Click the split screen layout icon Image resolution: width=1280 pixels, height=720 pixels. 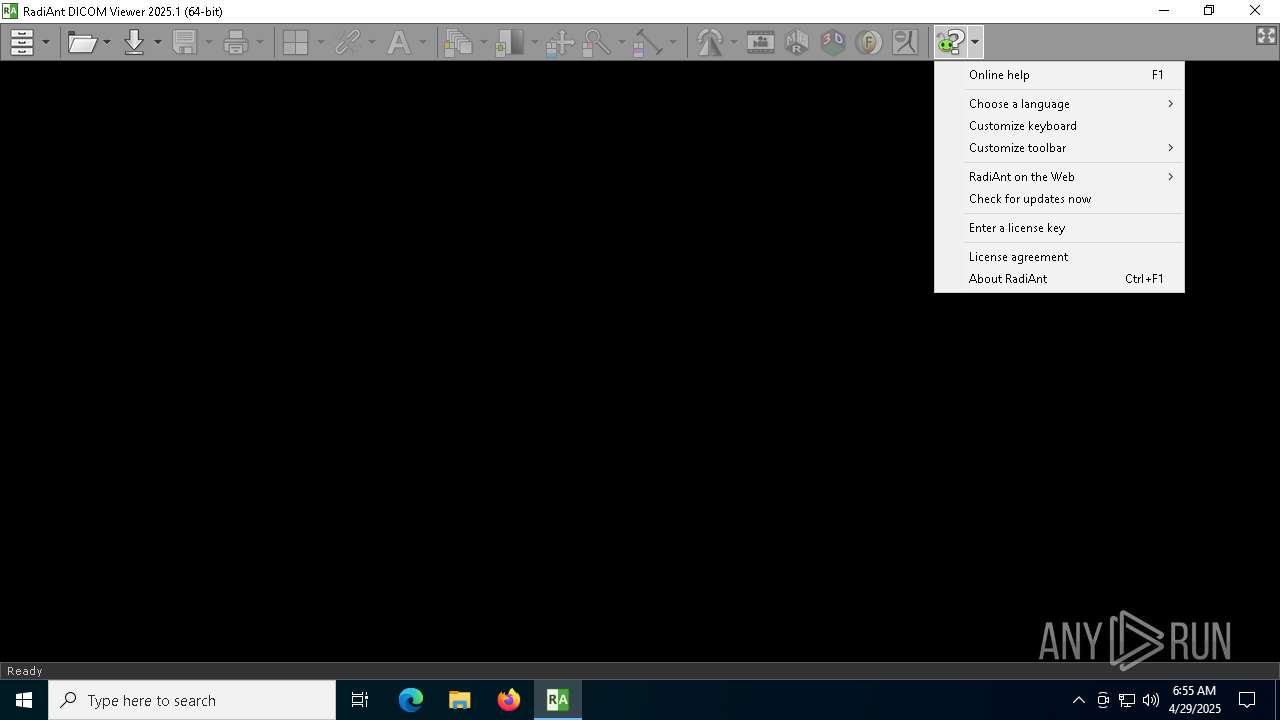coord(295,42)
